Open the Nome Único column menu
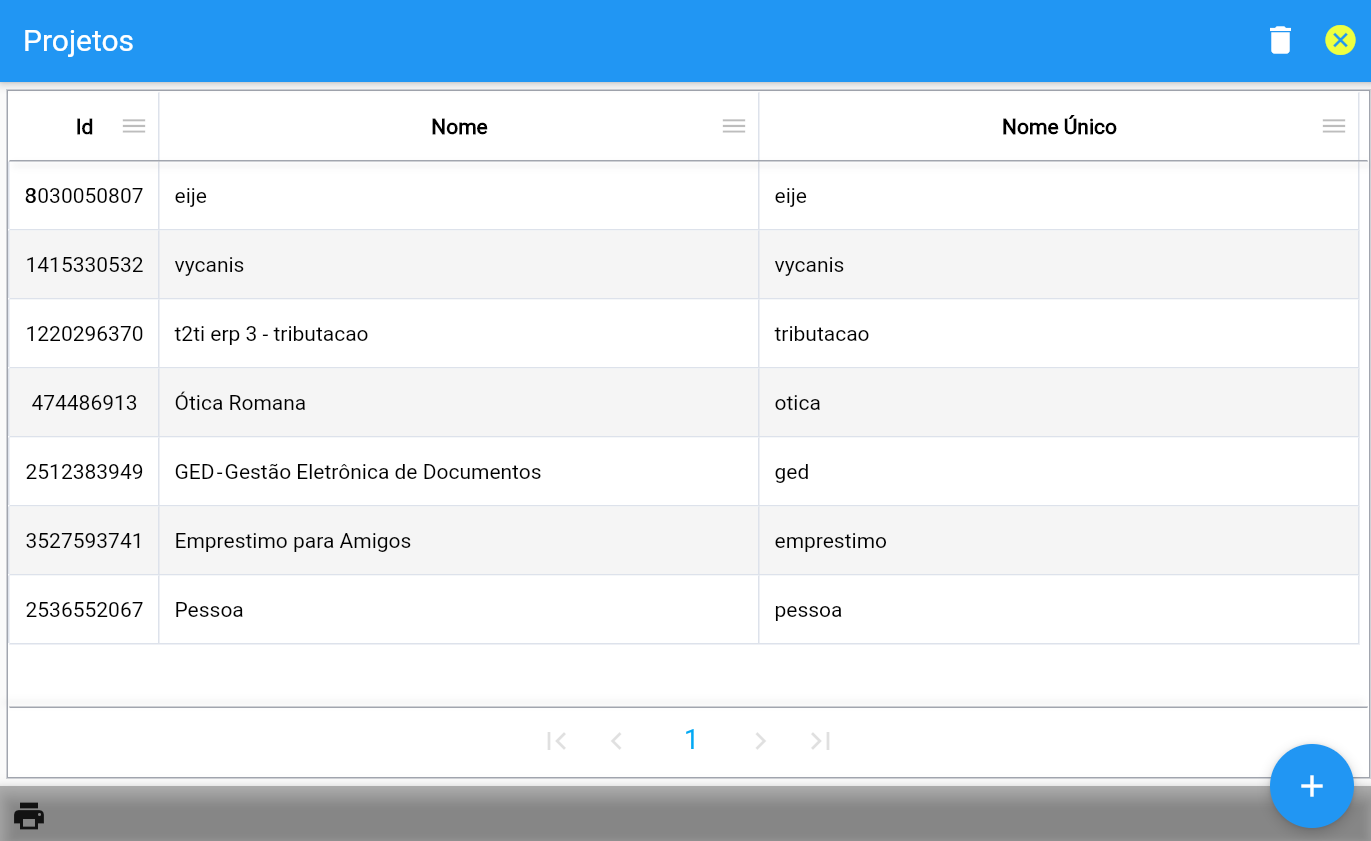This screenshot has height=841, width=1371. point(1333,126)
